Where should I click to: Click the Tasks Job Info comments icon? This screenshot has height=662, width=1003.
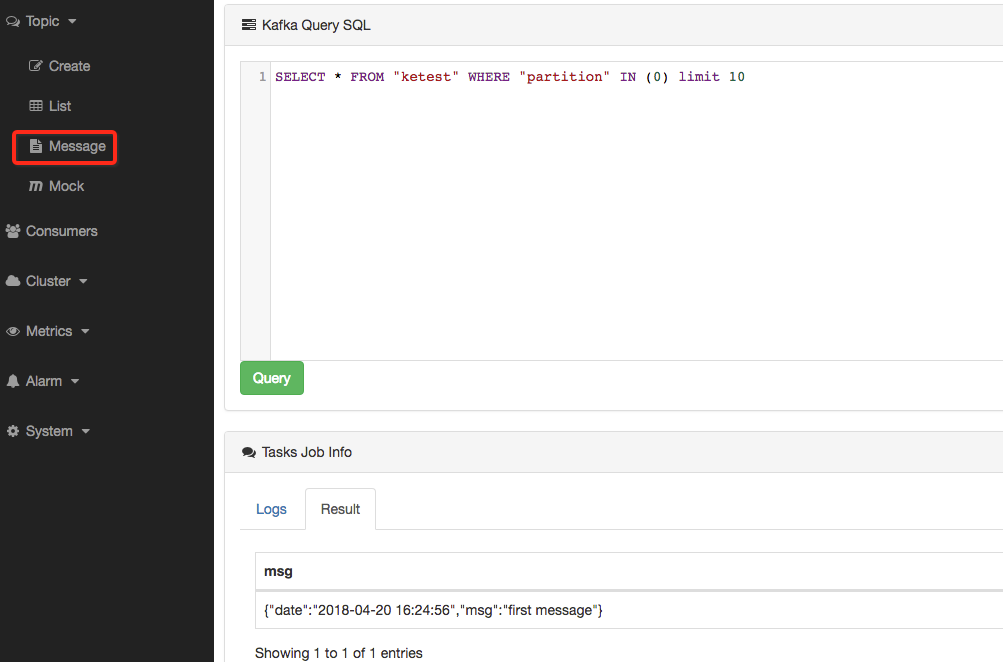click(249, 452)
